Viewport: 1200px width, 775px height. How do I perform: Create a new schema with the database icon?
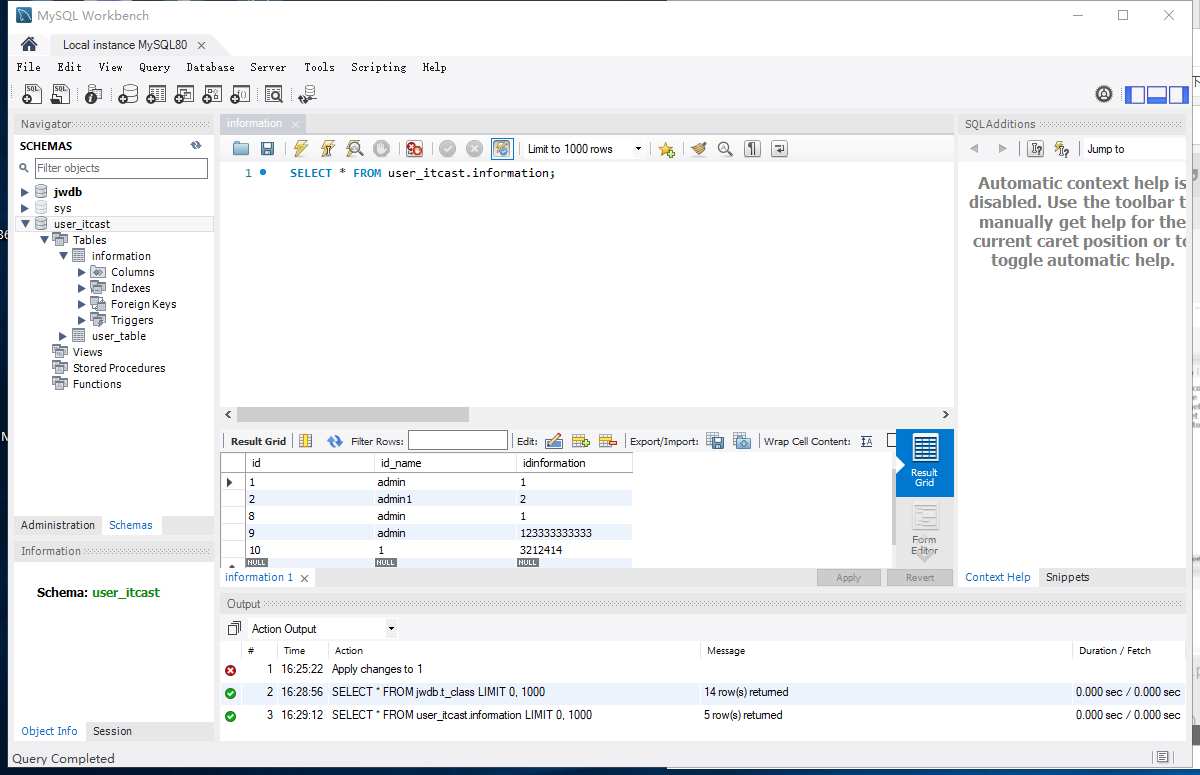point(128,93)
